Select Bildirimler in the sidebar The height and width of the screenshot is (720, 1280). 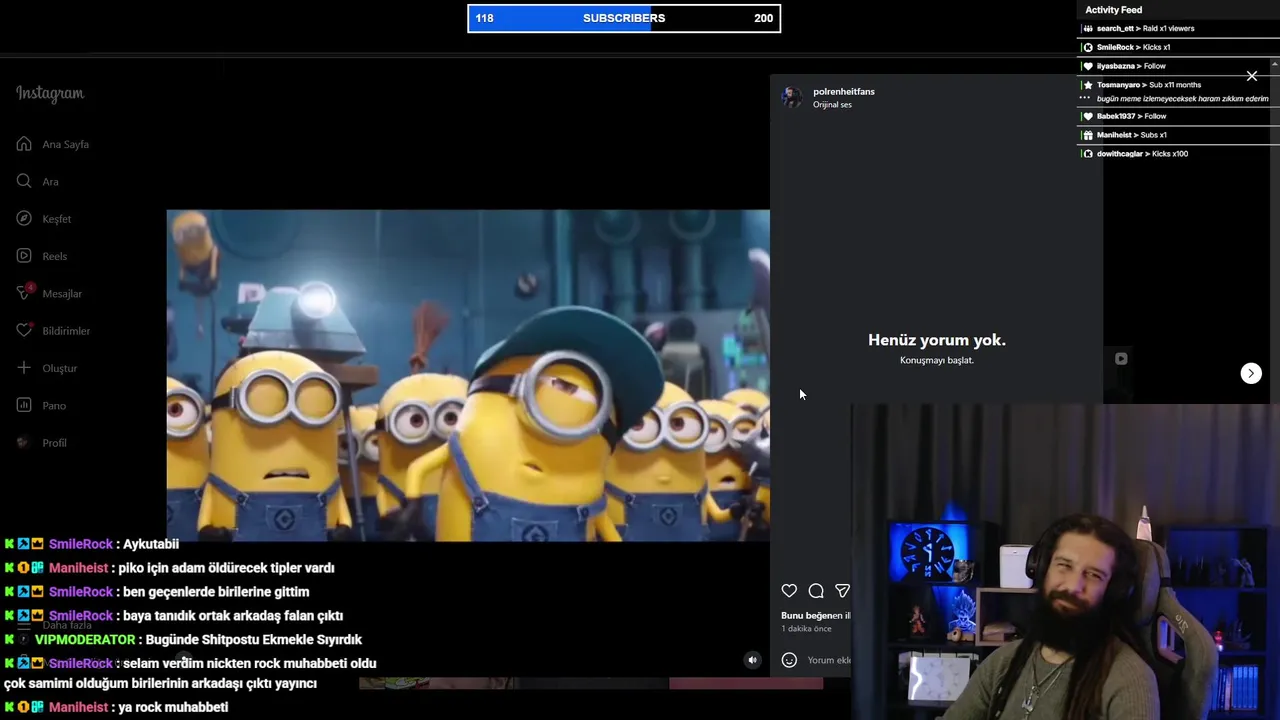click(66, 330)
